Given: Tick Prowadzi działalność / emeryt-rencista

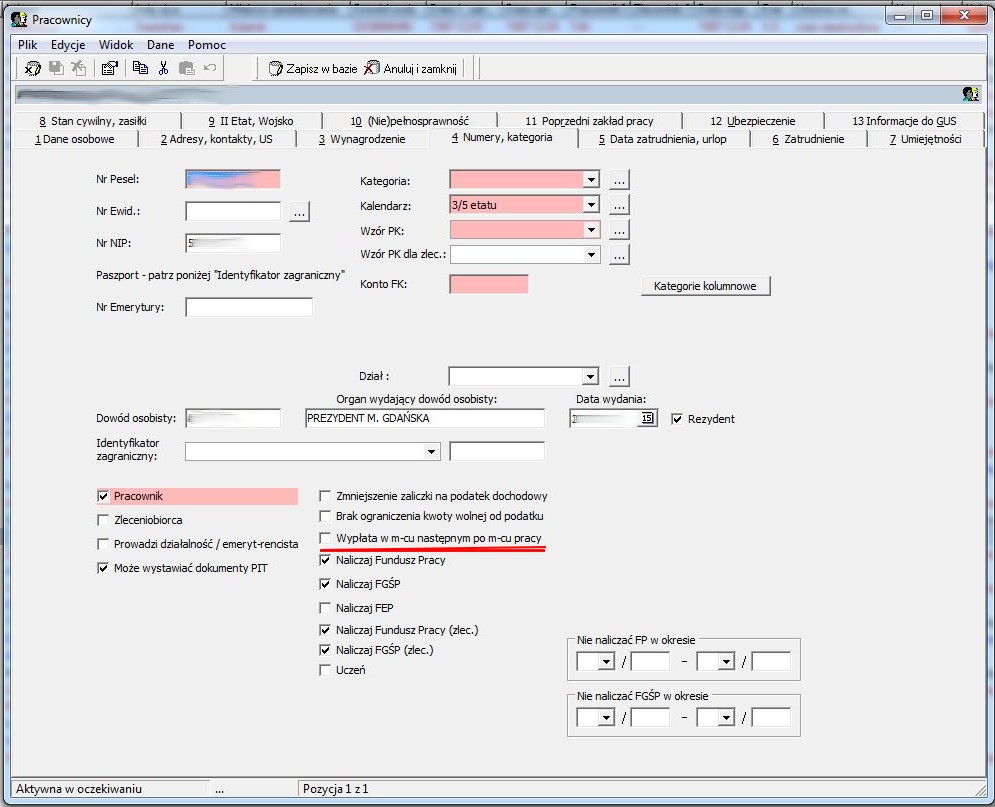Looking at the screenshot, I should point(103,544).
